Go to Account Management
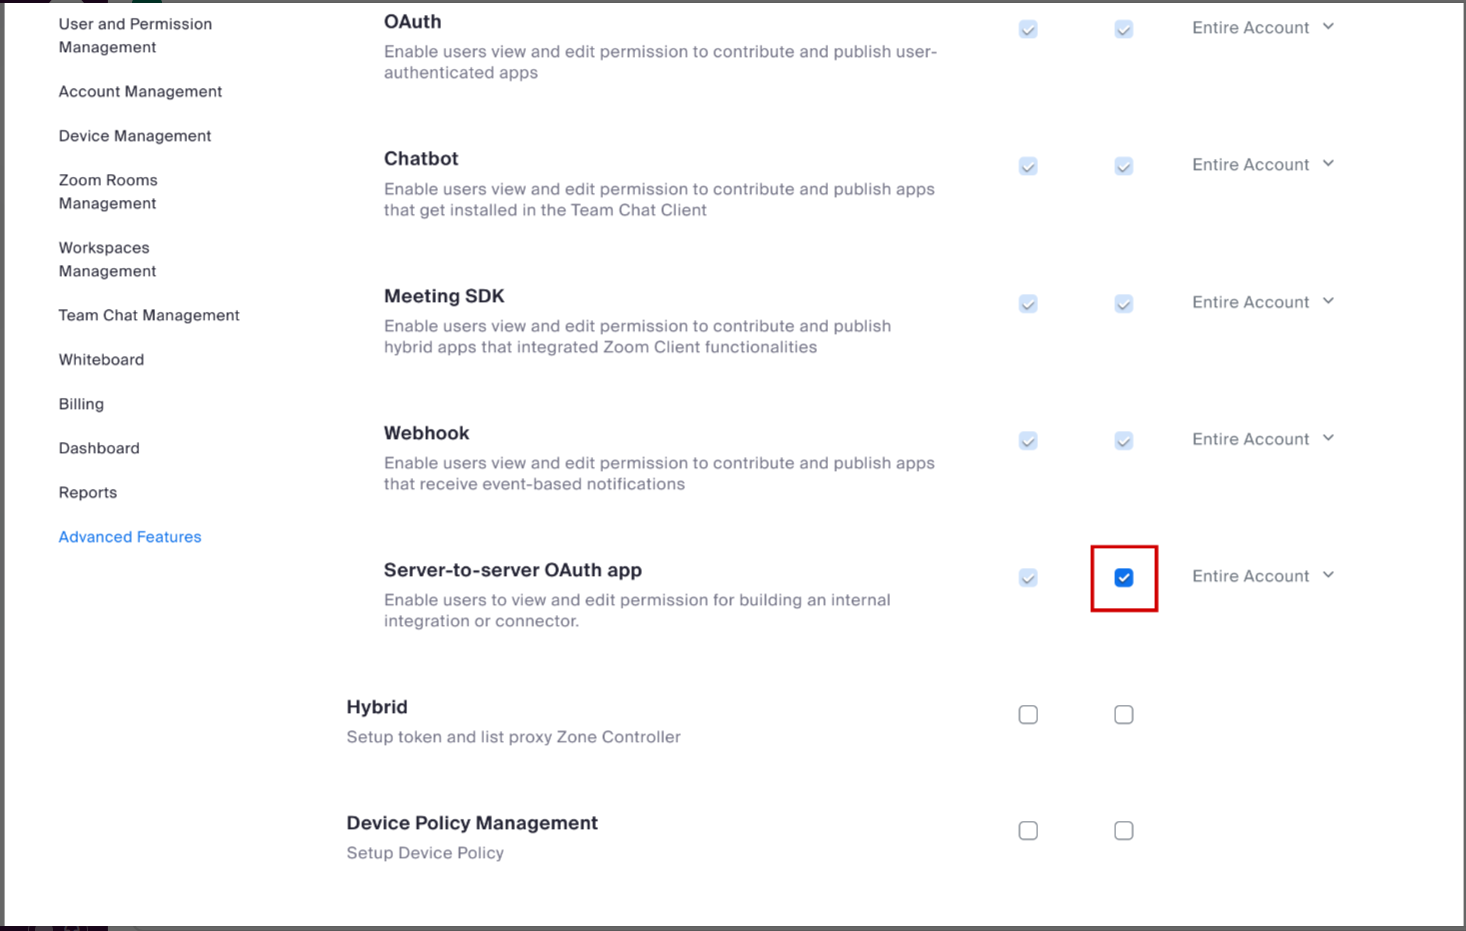This screenshot has height=931, width=1466. 140,92
